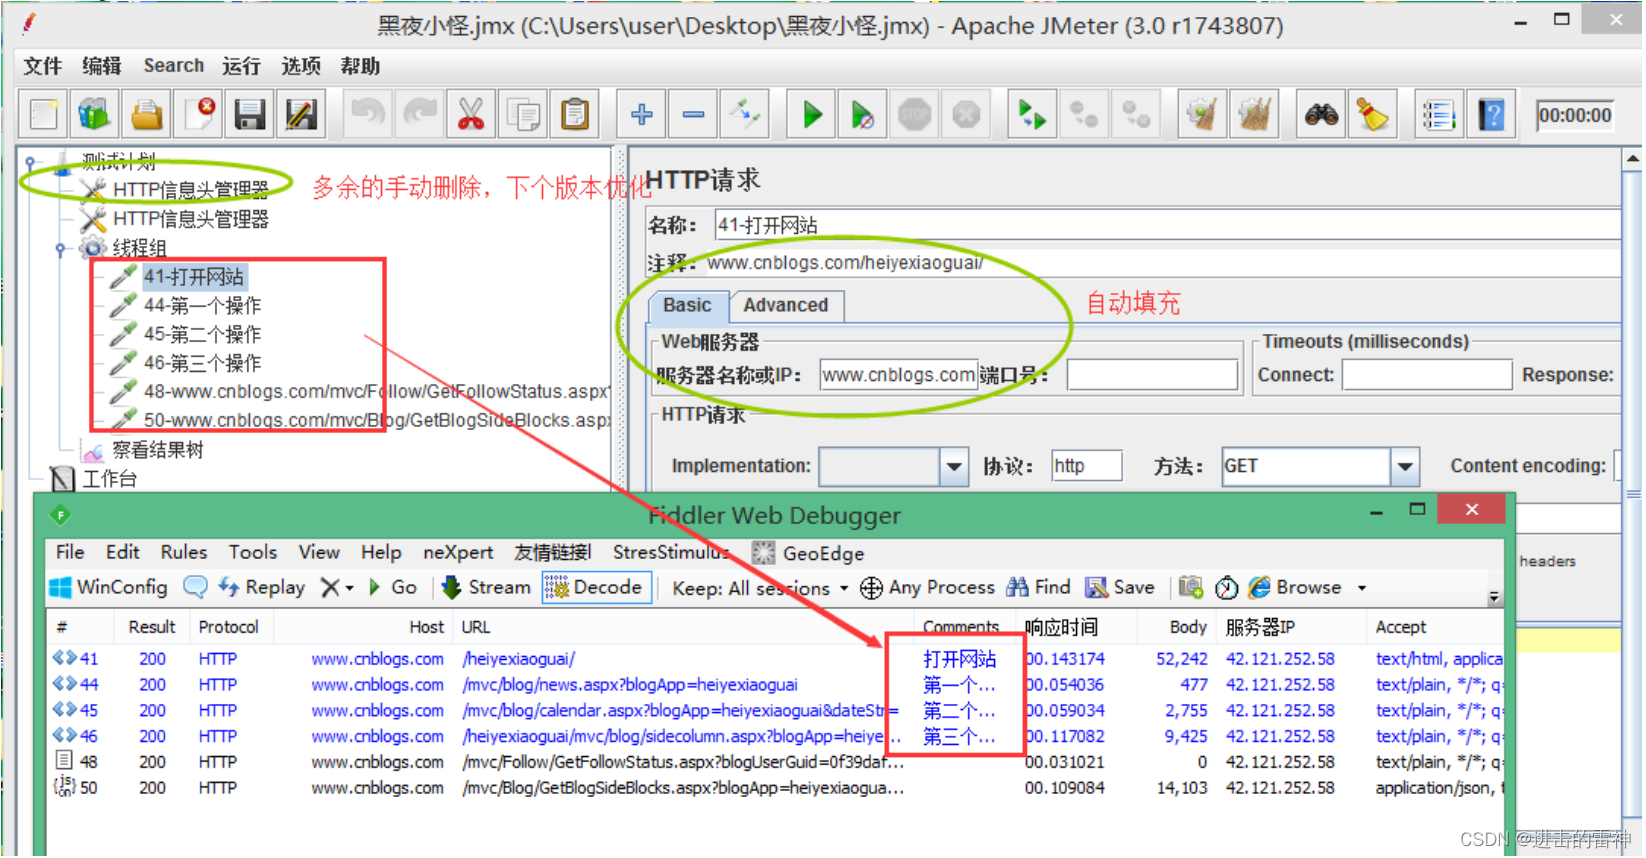Open the Rules menu in Fiddler

[x=184, y=552]
